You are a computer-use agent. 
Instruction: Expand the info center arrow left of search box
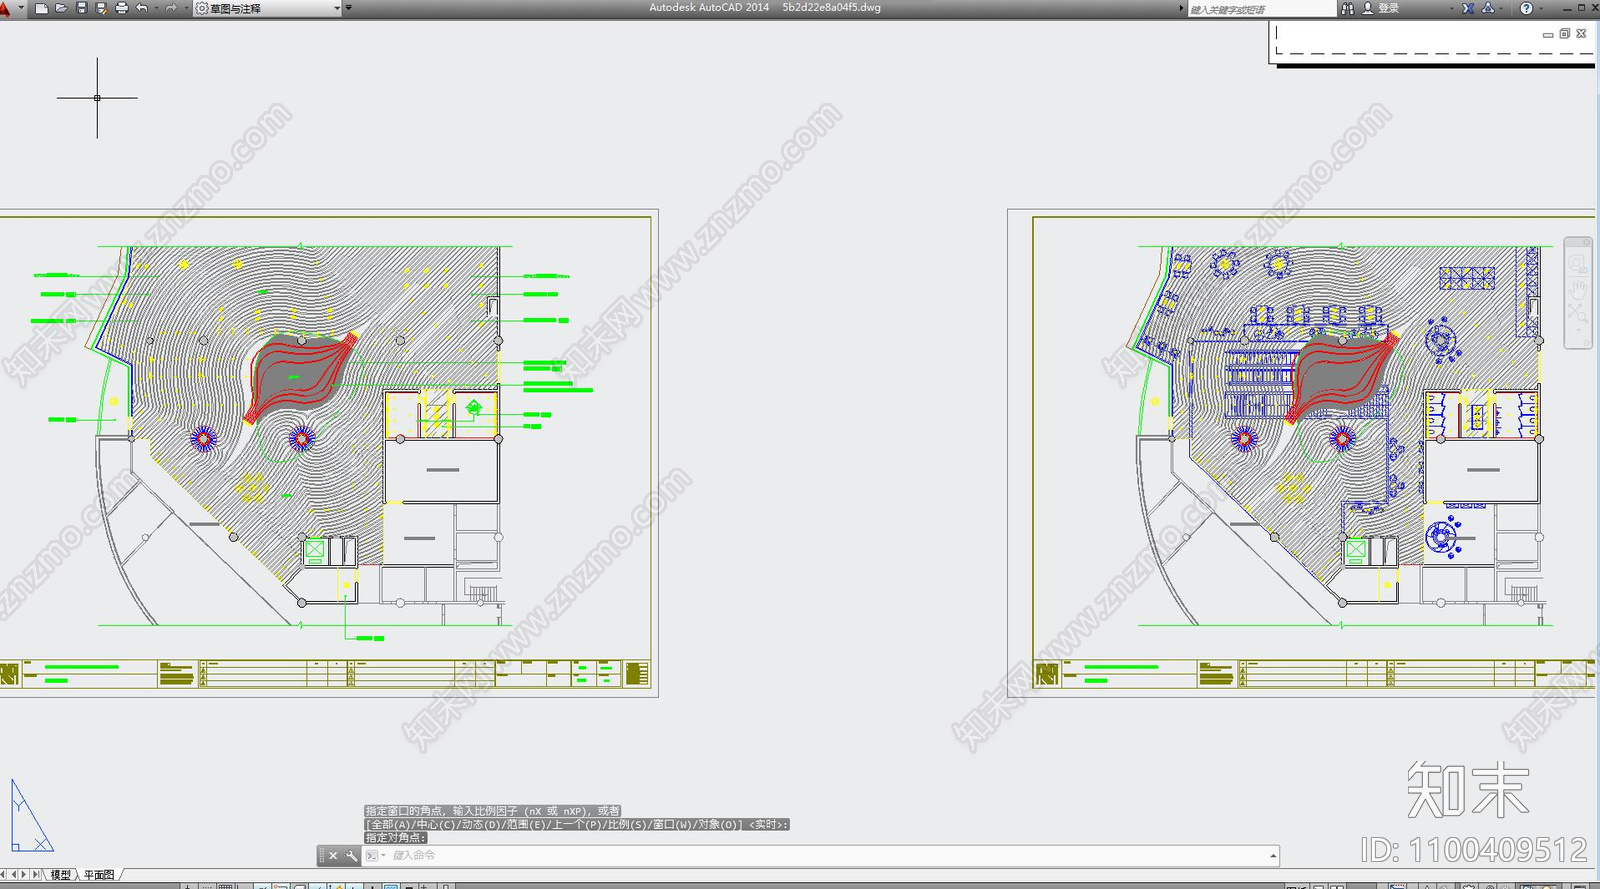tap(1182, 8)
